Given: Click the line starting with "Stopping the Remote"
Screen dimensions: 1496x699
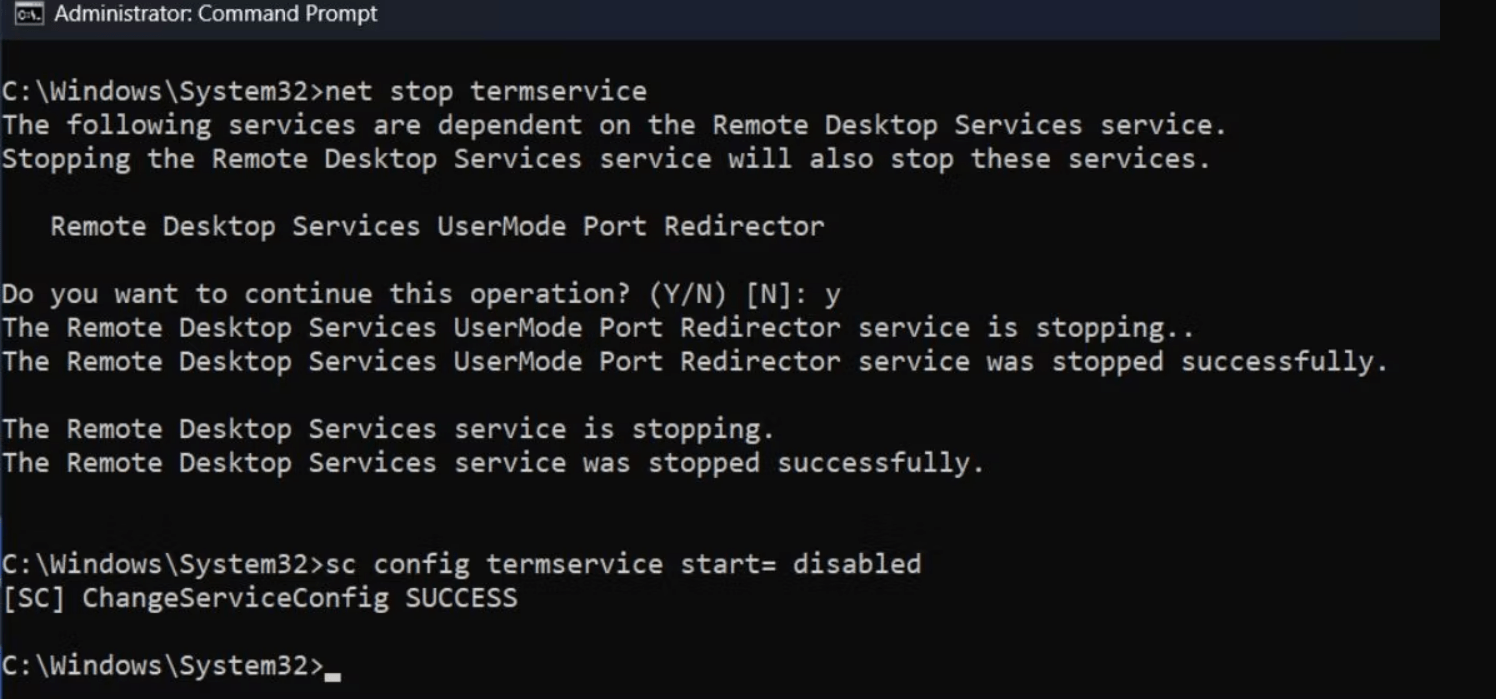Looking at the screenshot, I should pos(605,160).
